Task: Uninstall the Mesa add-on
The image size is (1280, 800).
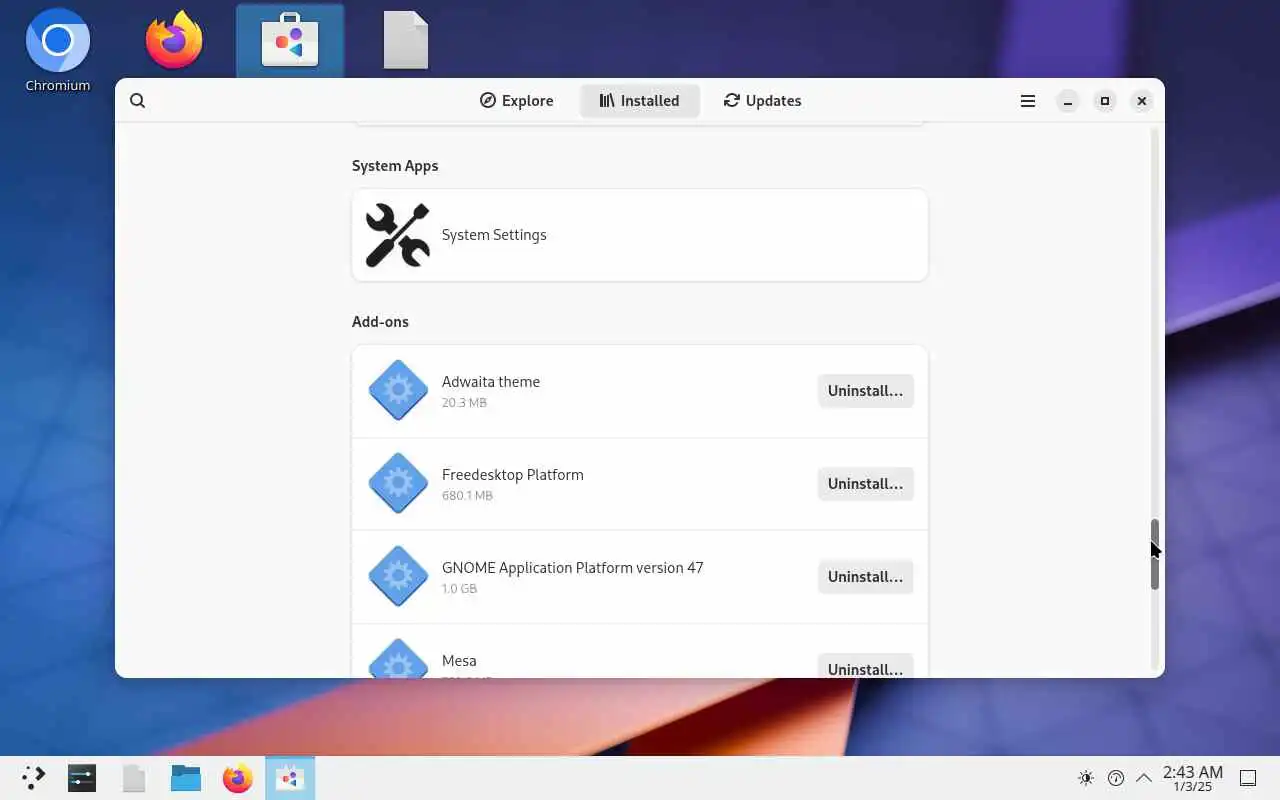Action: pos(865,667)
